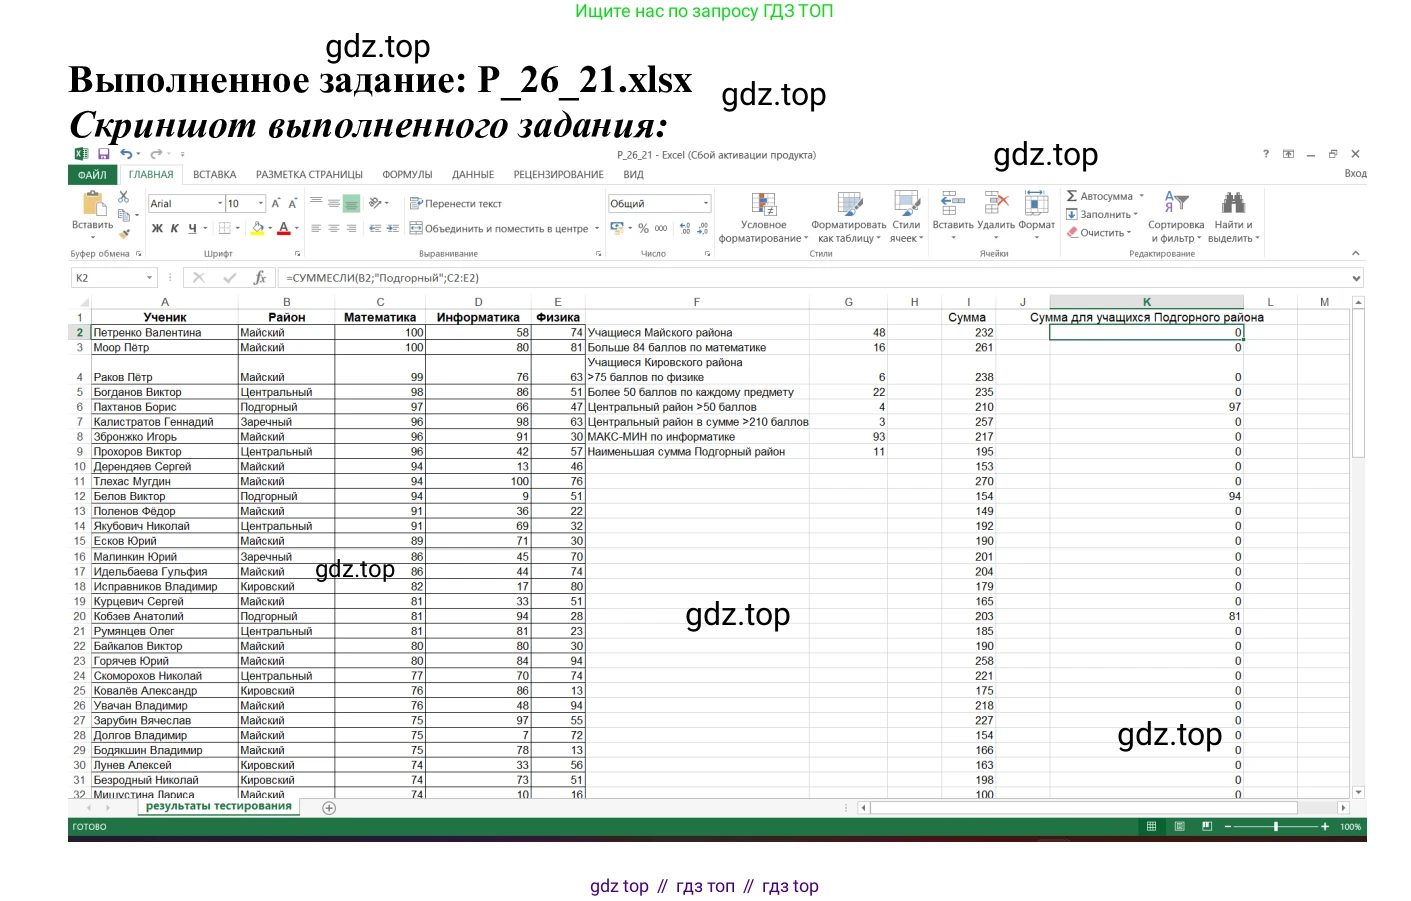Viewport: 1411px width, 901px height.
Task: Switch to the РАЗМЕТКА СТРАНИЦЫ tab
Action: point(309,175)
